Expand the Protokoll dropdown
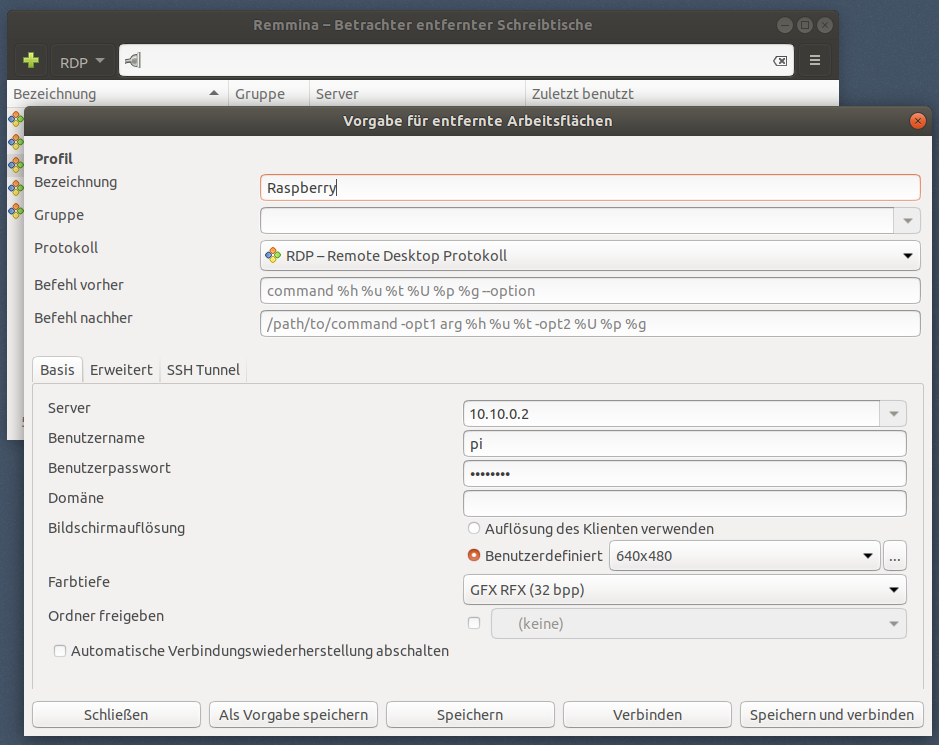Image resolution: width=939 pixels, height=745 pixels. [590, 256]
